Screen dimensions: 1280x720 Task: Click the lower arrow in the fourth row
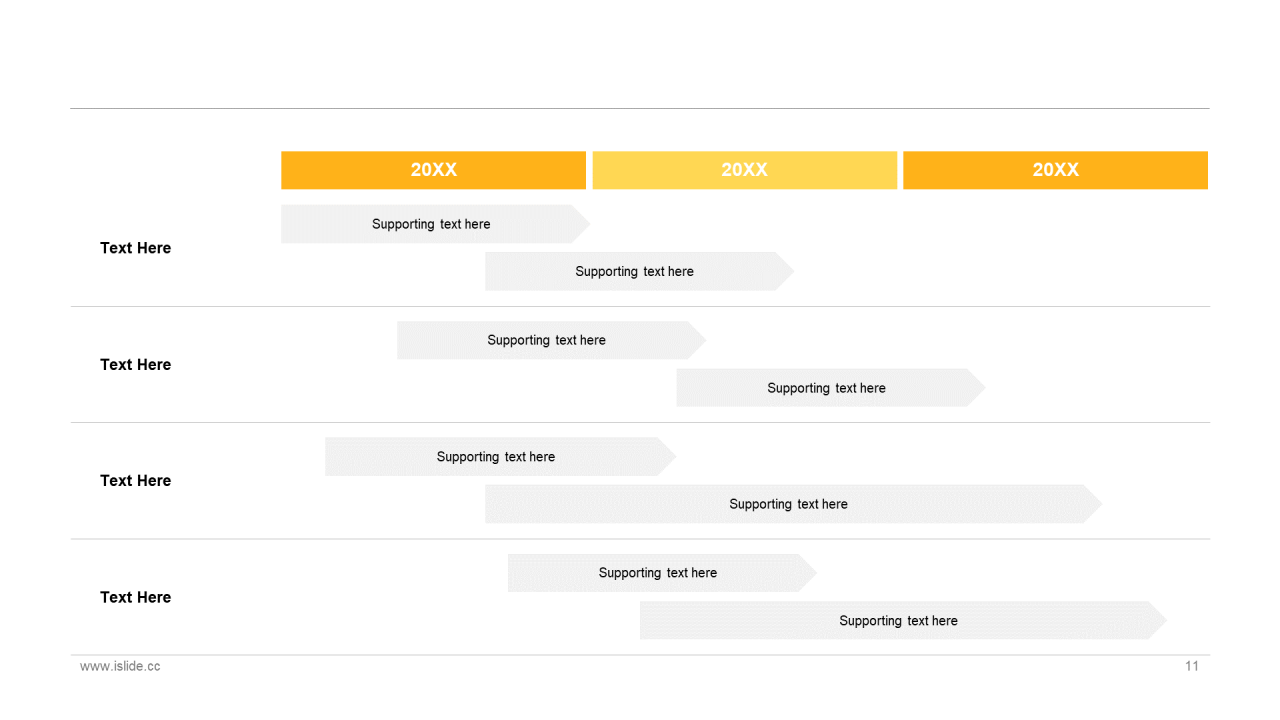[898, 621]
